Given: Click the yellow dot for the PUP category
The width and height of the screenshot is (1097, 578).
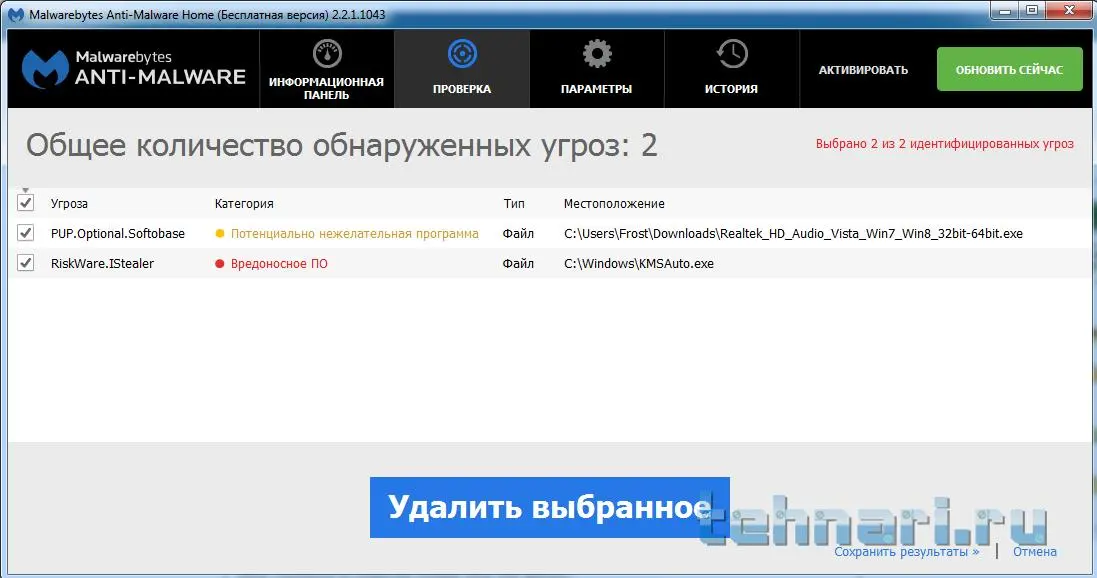Looking at the screenshot, I should pyautogui.click(x=220, y=233).
